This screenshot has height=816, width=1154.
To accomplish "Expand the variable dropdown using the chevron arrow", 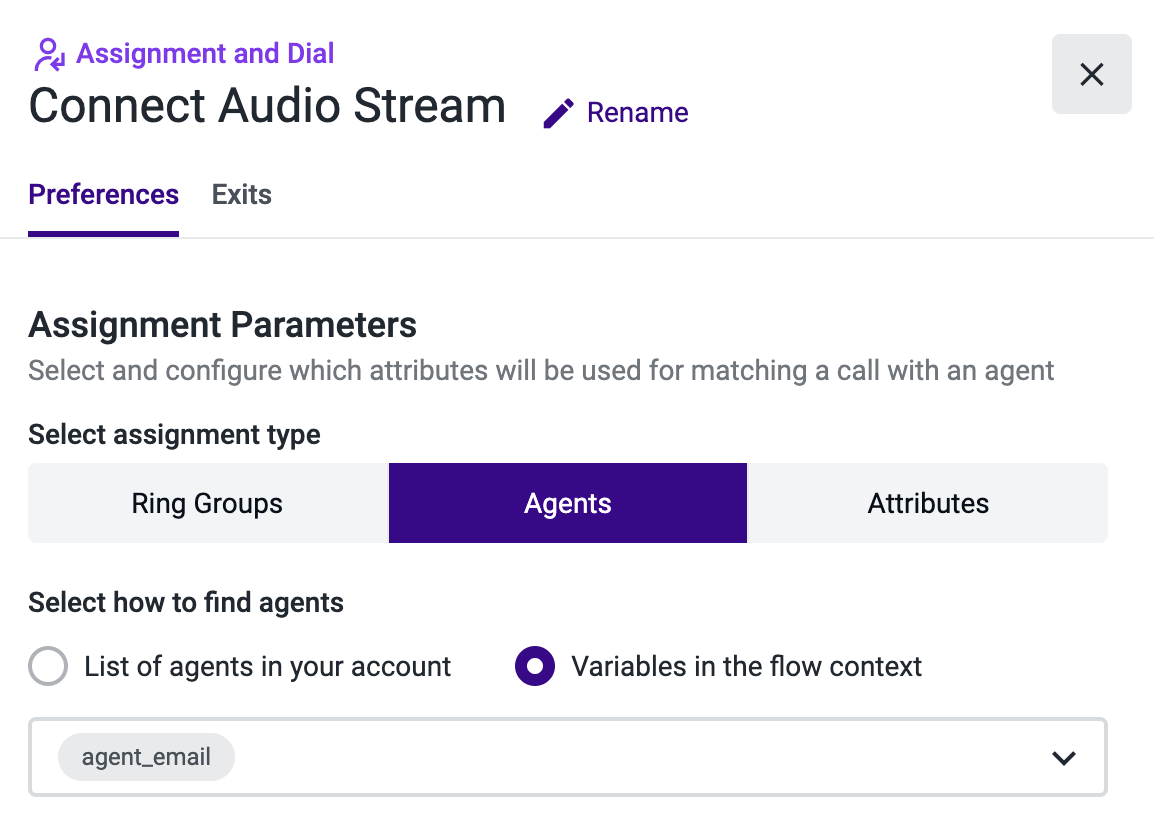I will [1063, 758].
